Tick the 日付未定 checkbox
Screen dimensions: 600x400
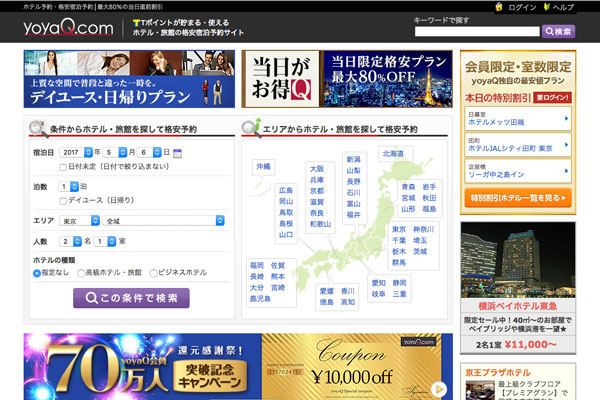point(63,167)
